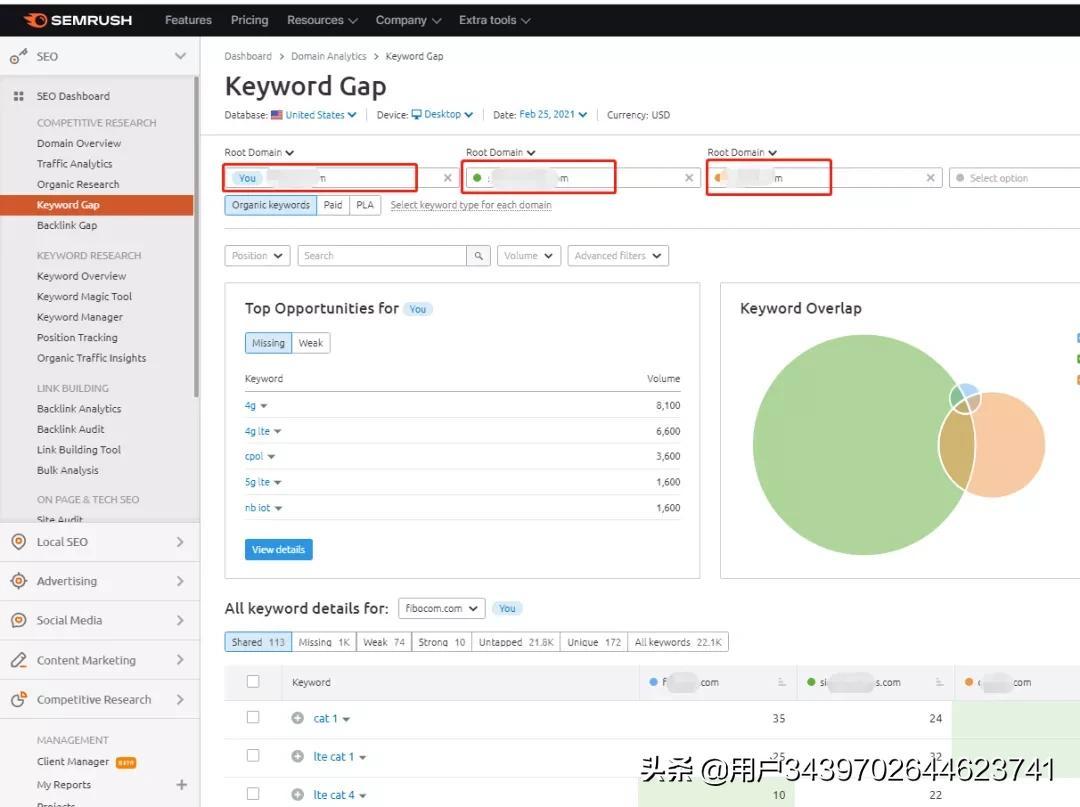Check the box for lte cat 4 row
Viewport: 1080px width, 807px height.
pyautogui.click(x=253, y=794)
